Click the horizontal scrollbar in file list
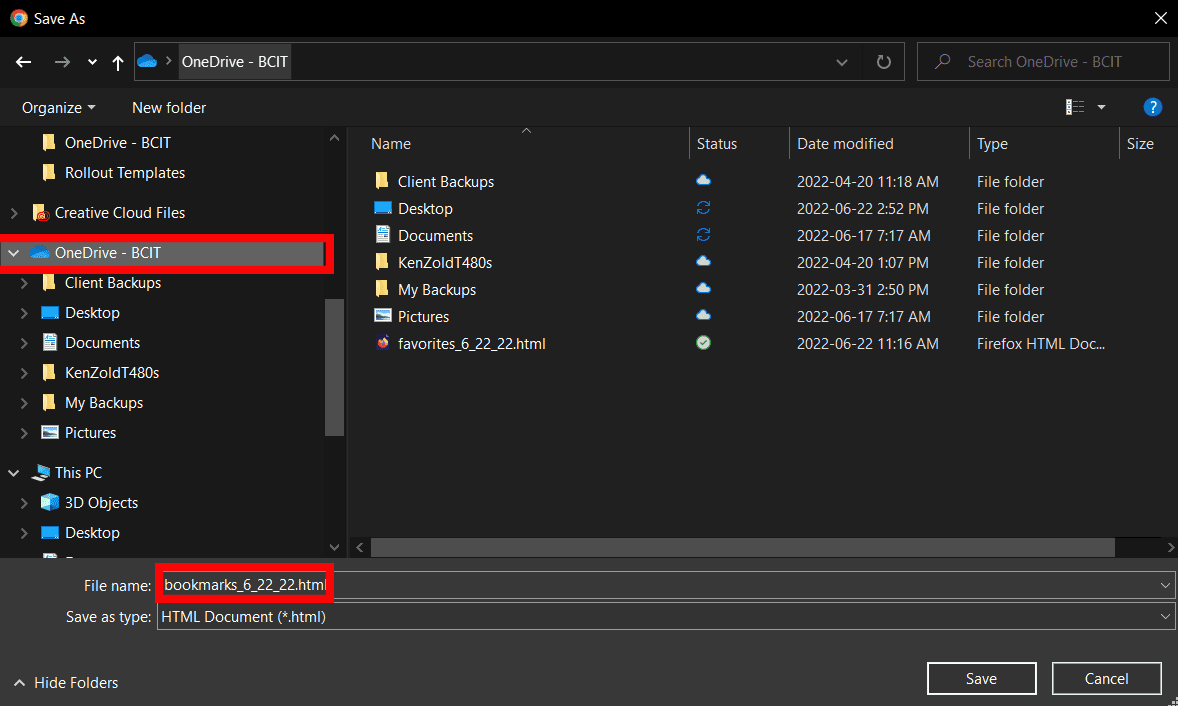The width and height of the screenshot is (1178, 706). coord(742,547)
